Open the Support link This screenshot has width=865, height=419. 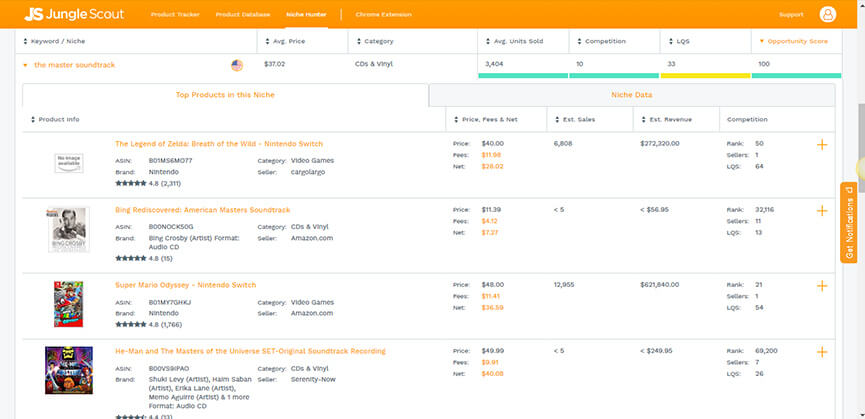point(791,14)
